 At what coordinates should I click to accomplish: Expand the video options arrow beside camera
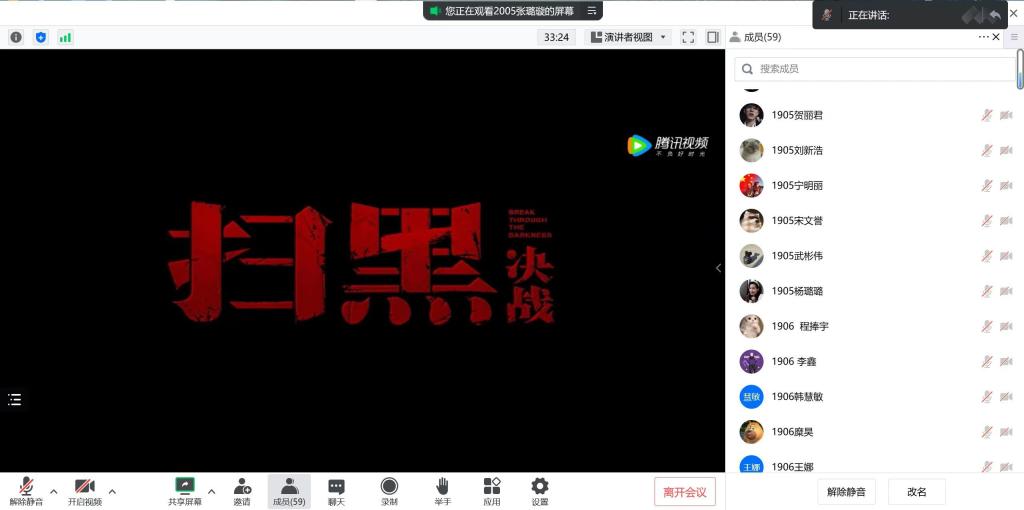(112, 491)
